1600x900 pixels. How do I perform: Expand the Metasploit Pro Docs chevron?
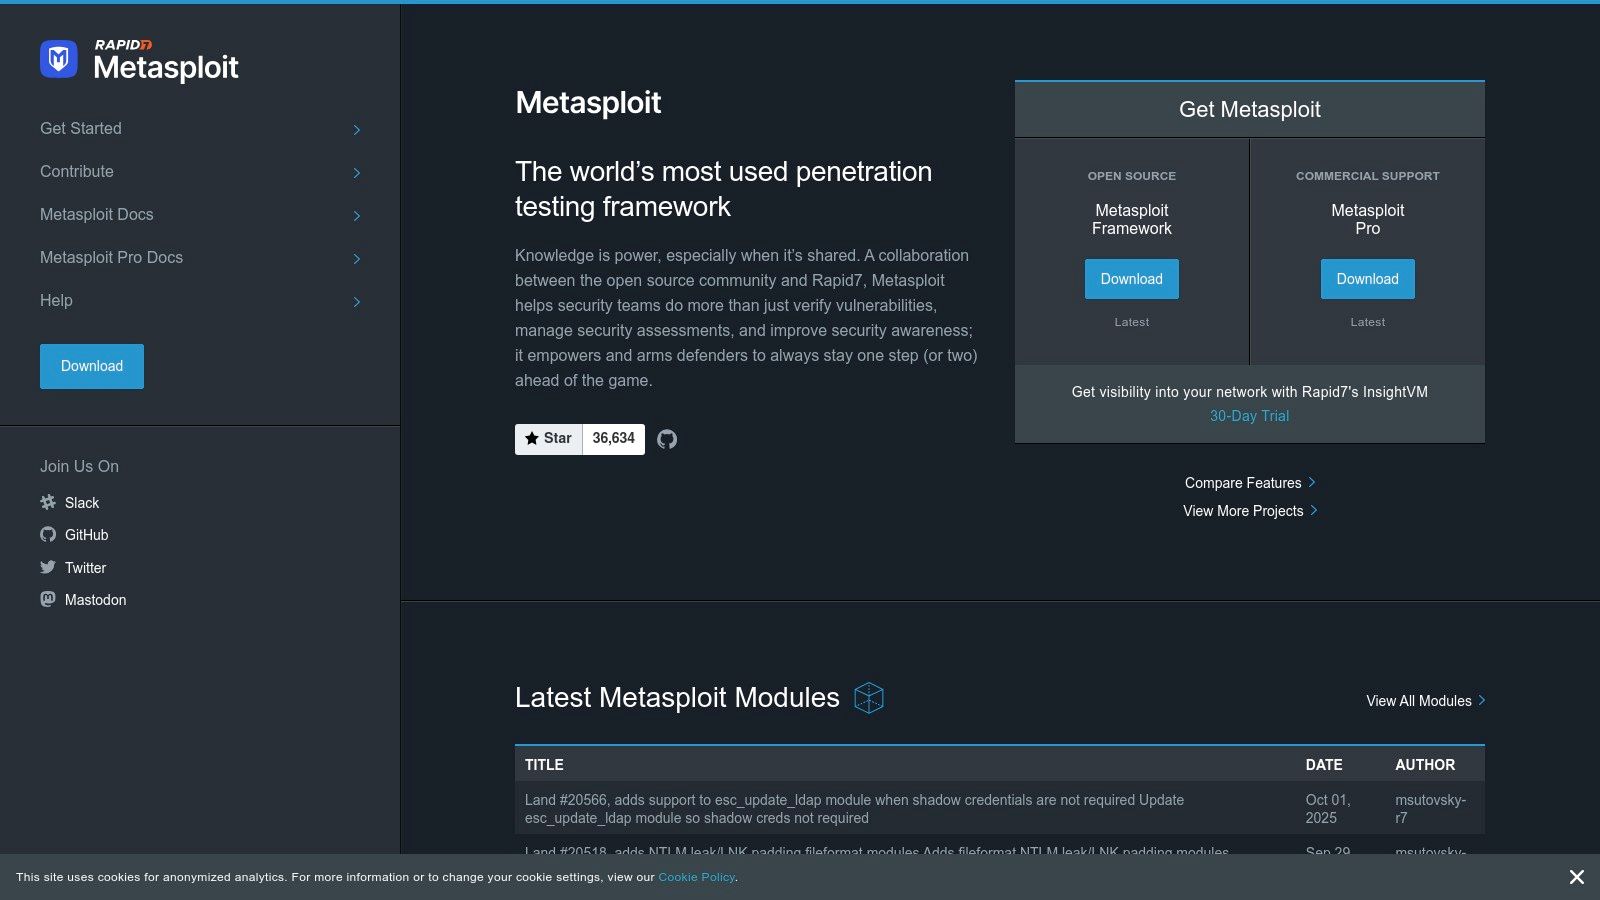(x=357, y=259)
